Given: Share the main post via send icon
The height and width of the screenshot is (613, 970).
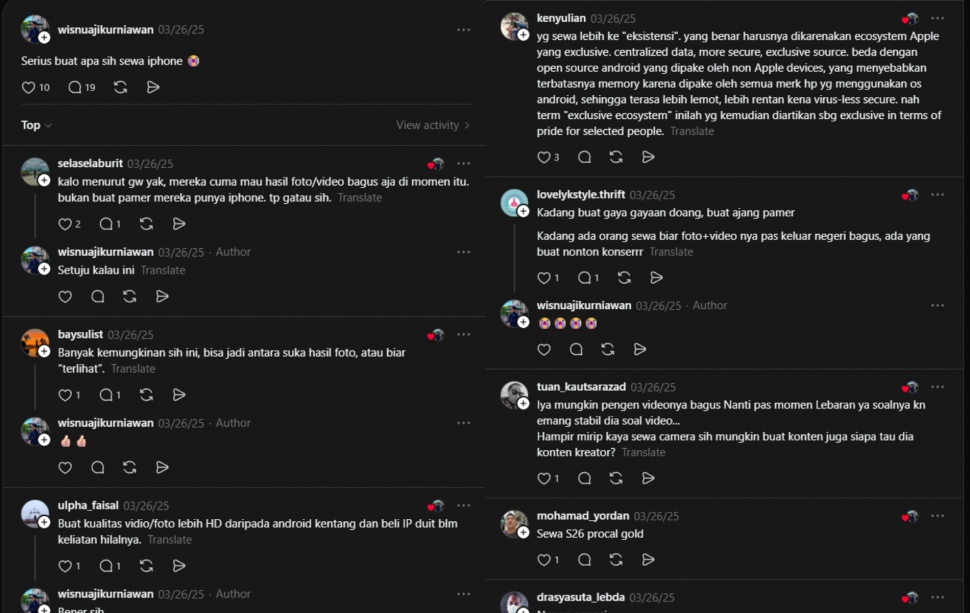Looking at the screenshot, I should click(153, 88).
